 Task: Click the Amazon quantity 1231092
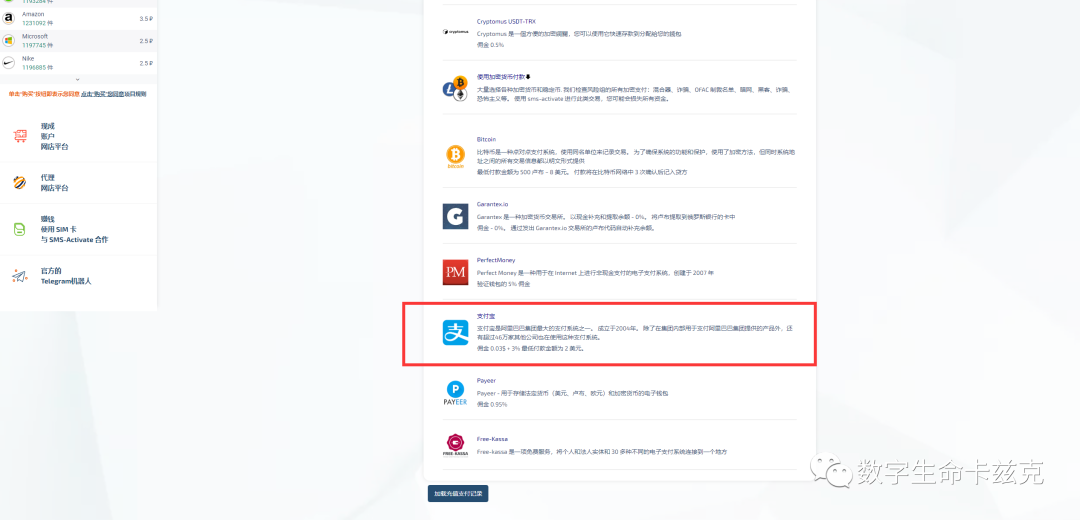tap(37, 23)
